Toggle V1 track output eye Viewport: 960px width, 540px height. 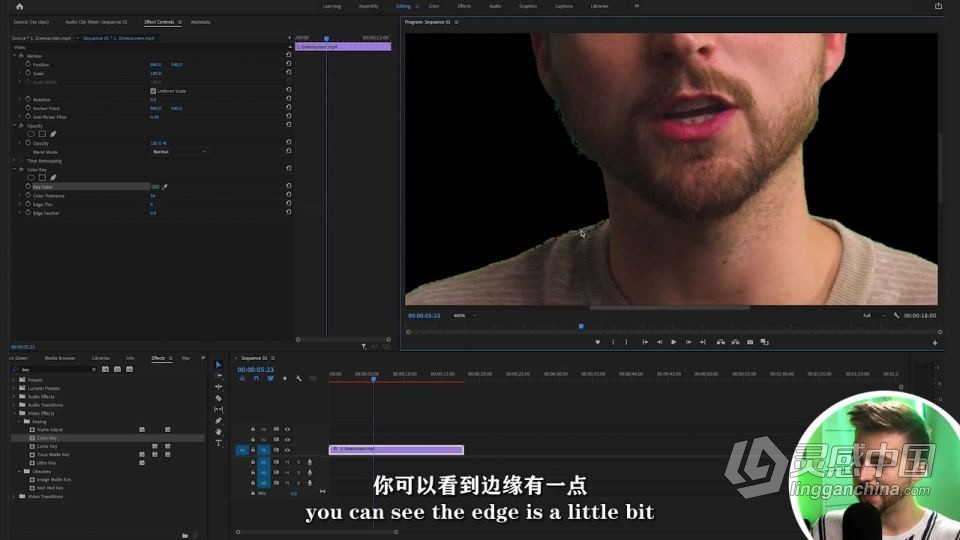point(287,450)
